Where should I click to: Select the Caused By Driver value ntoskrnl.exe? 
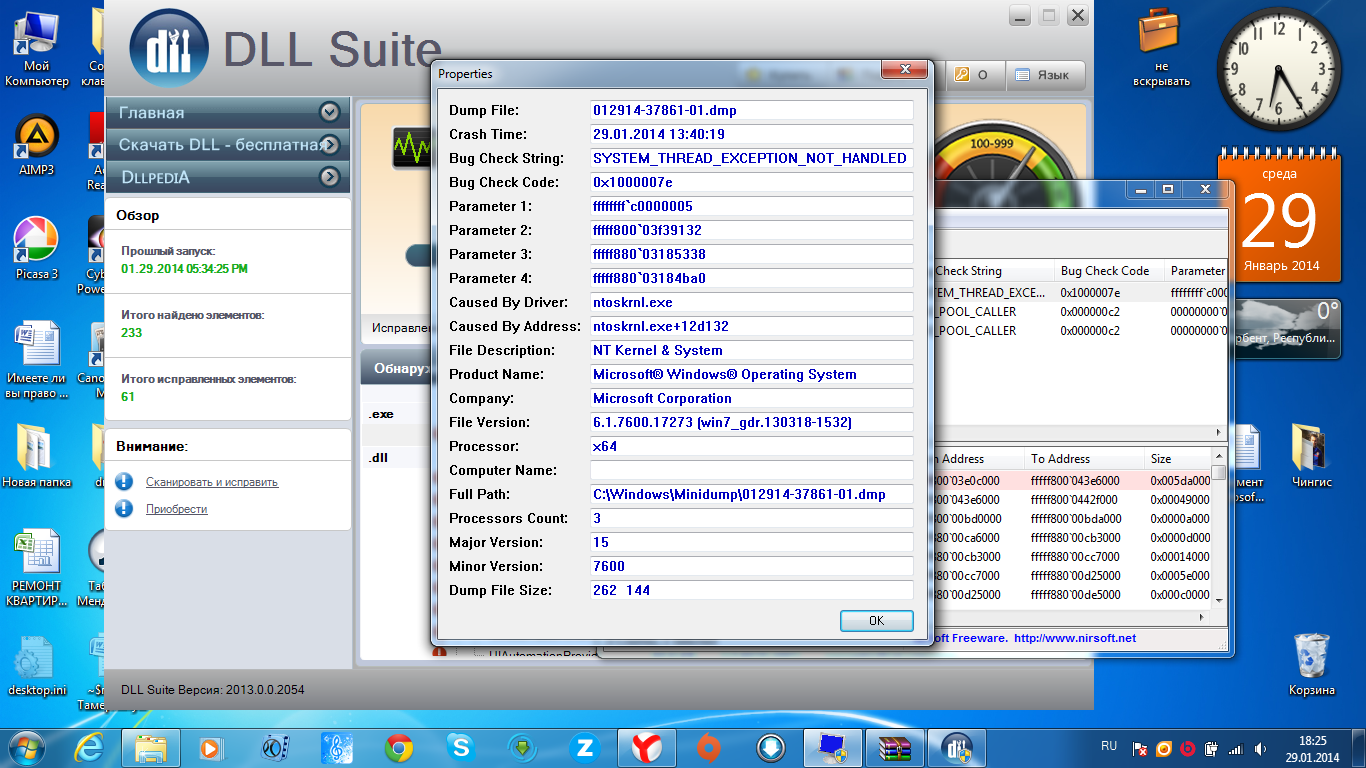(x=752, y=302)
